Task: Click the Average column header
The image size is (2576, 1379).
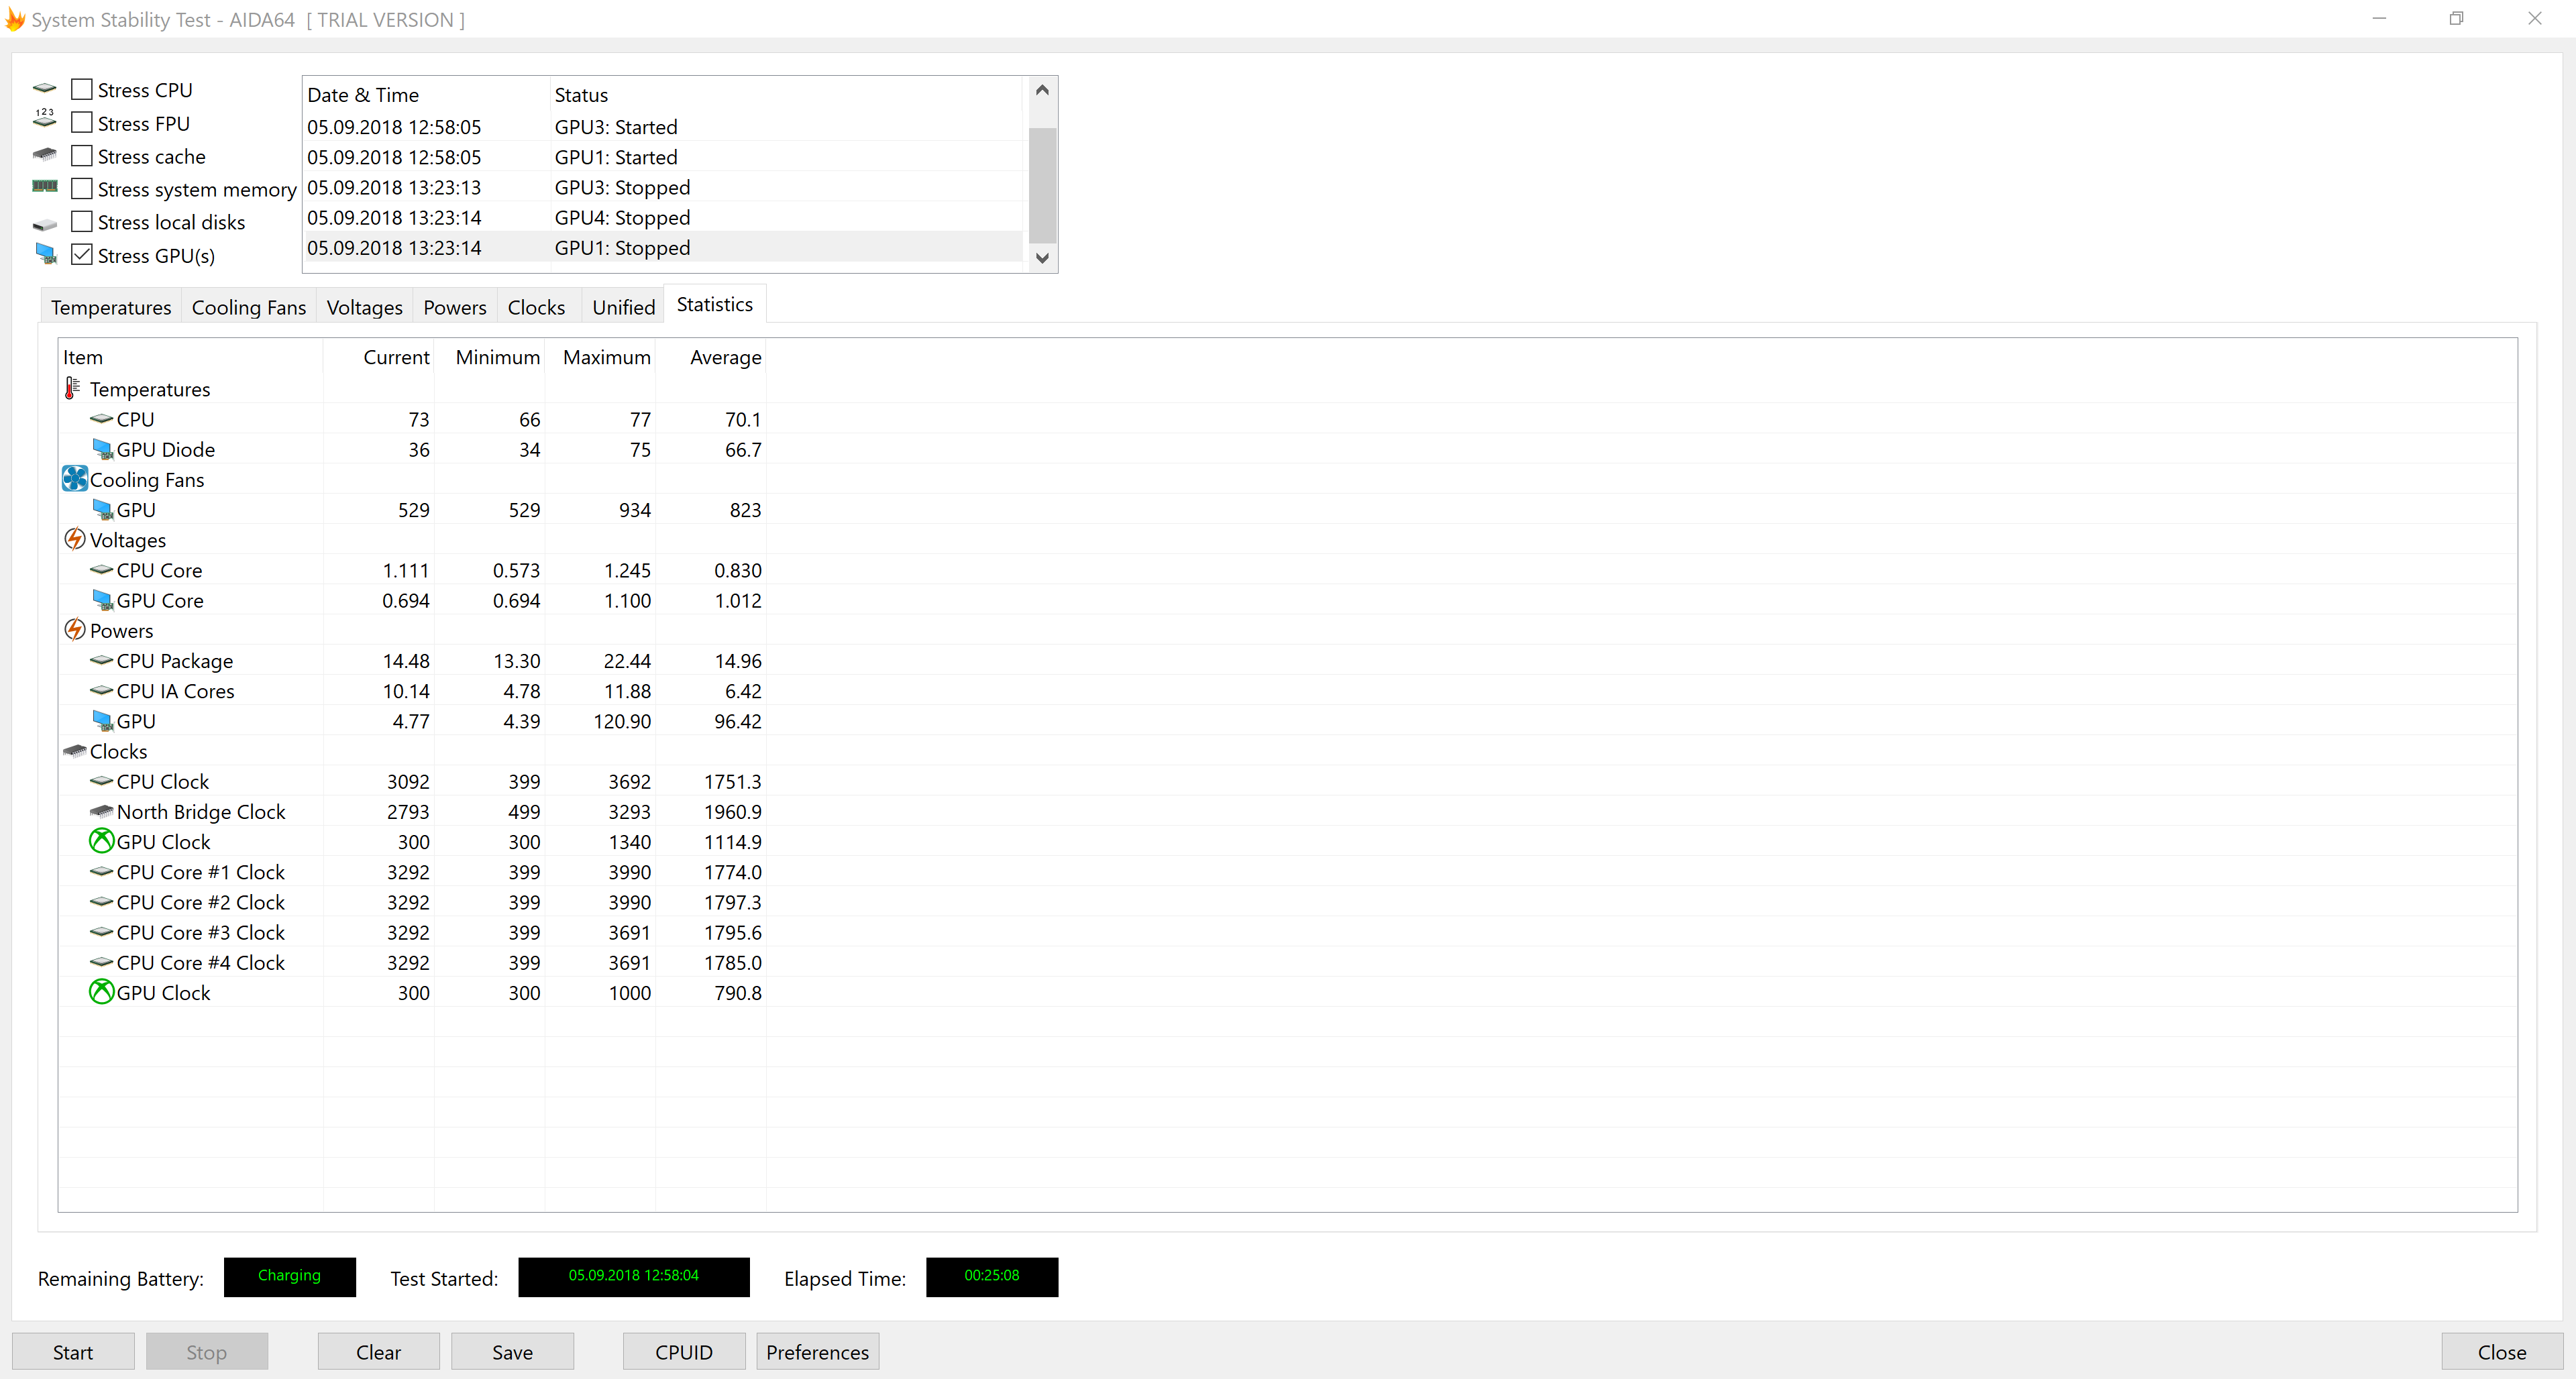Action: 711,357
